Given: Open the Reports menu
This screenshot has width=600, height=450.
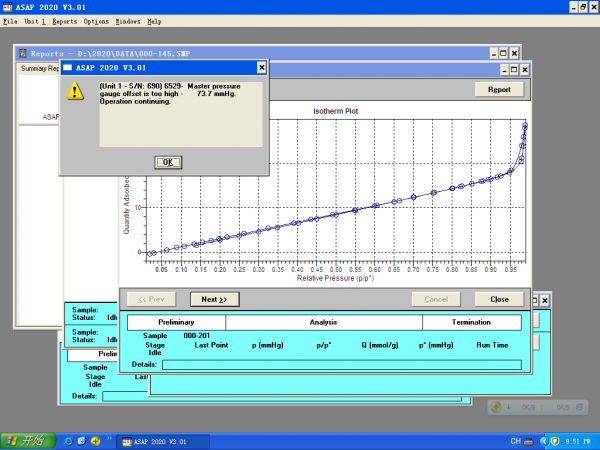Looking at the screenshot, I should 65,21.
